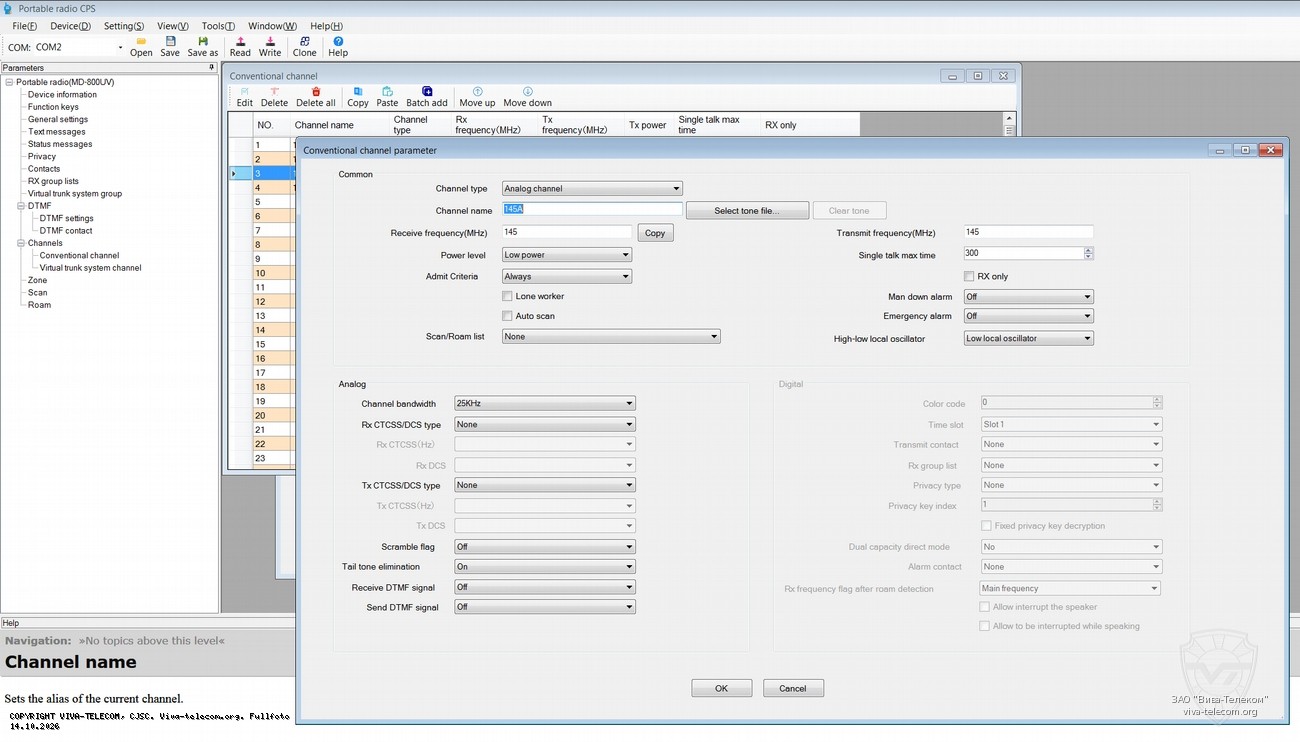Tick the Lone worker checkbox

click(x=507, y=296)
